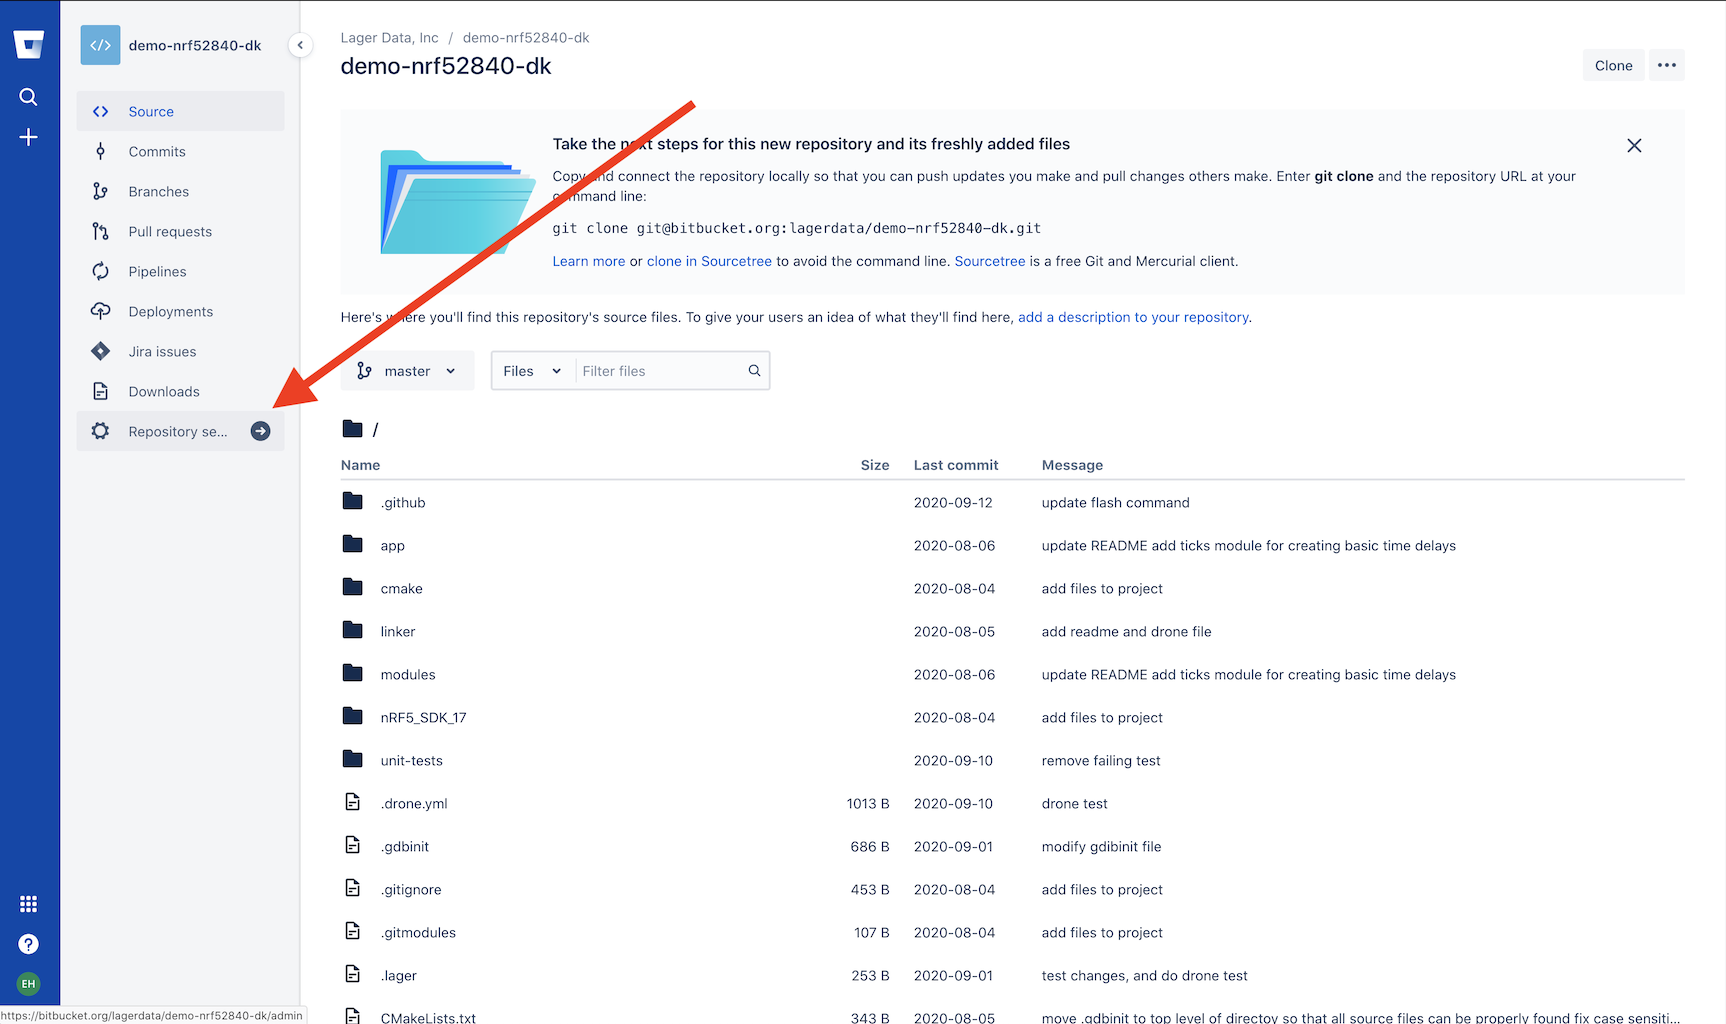Viewport: 1726px width, 1024px height.
Task: Click the Bitbucket logo
Action: click(x=29, y=44)
